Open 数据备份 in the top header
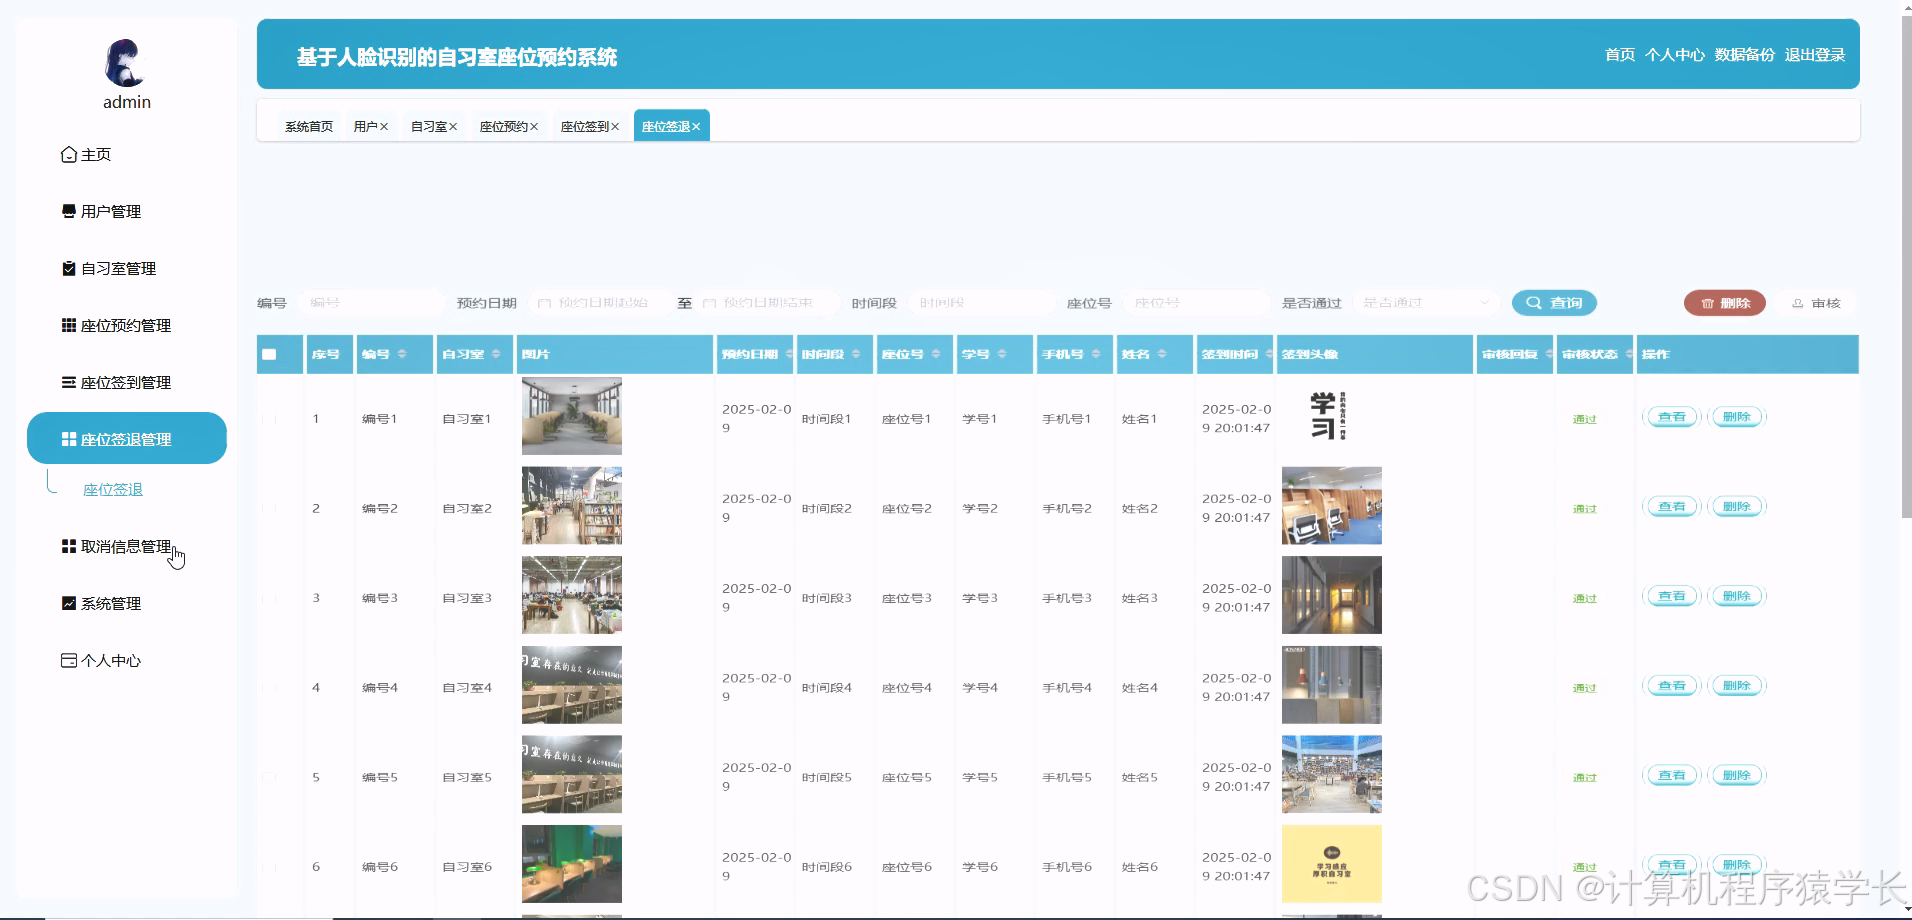Viewport: 1912px width, 920px height. click(x=1745, y=55)
